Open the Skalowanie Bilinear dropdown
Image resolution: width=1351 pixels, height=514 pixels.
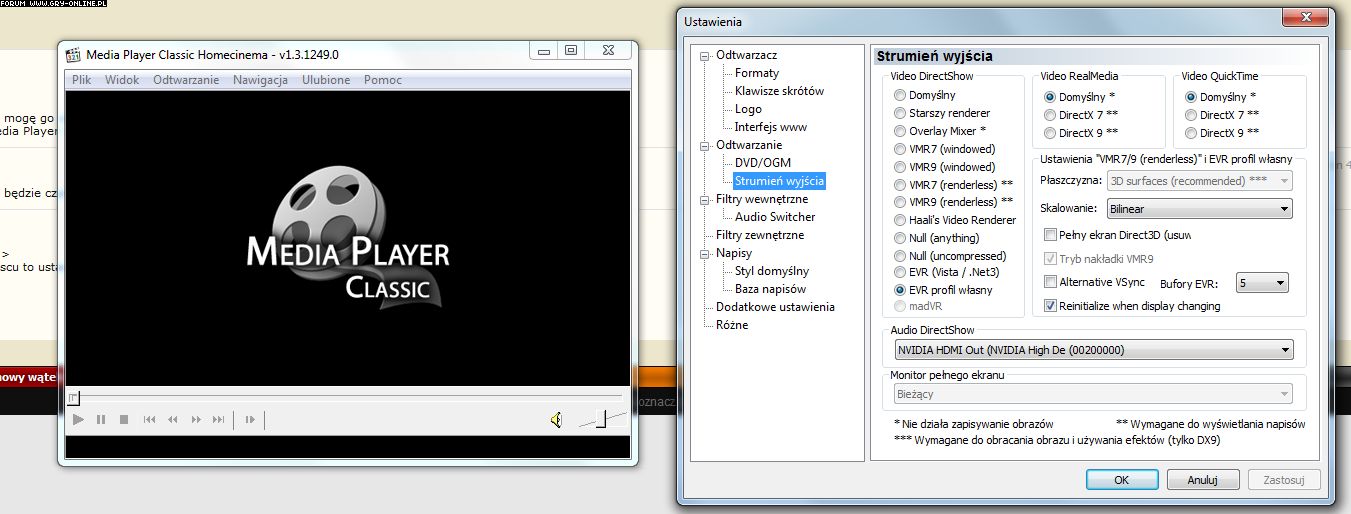click(x=1199, y=209)
